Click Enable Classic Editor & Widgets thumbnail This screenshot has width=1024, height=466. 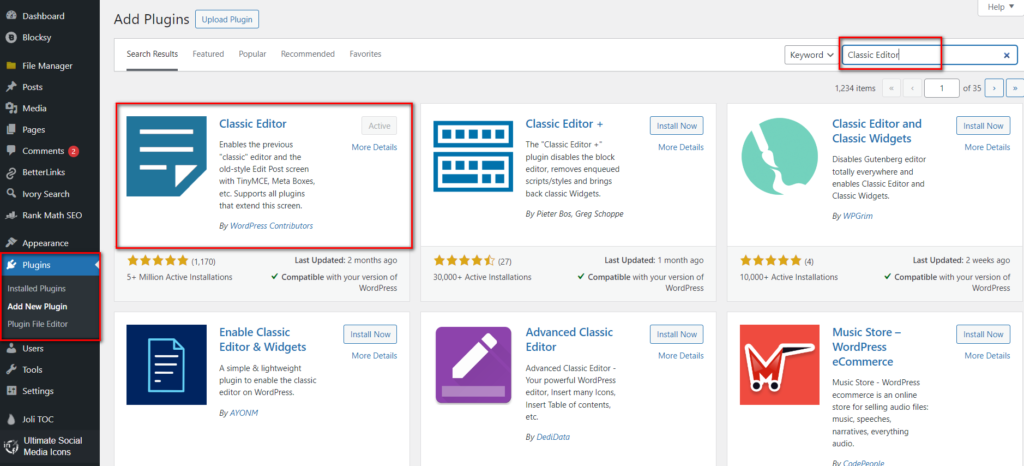(167, 365)
